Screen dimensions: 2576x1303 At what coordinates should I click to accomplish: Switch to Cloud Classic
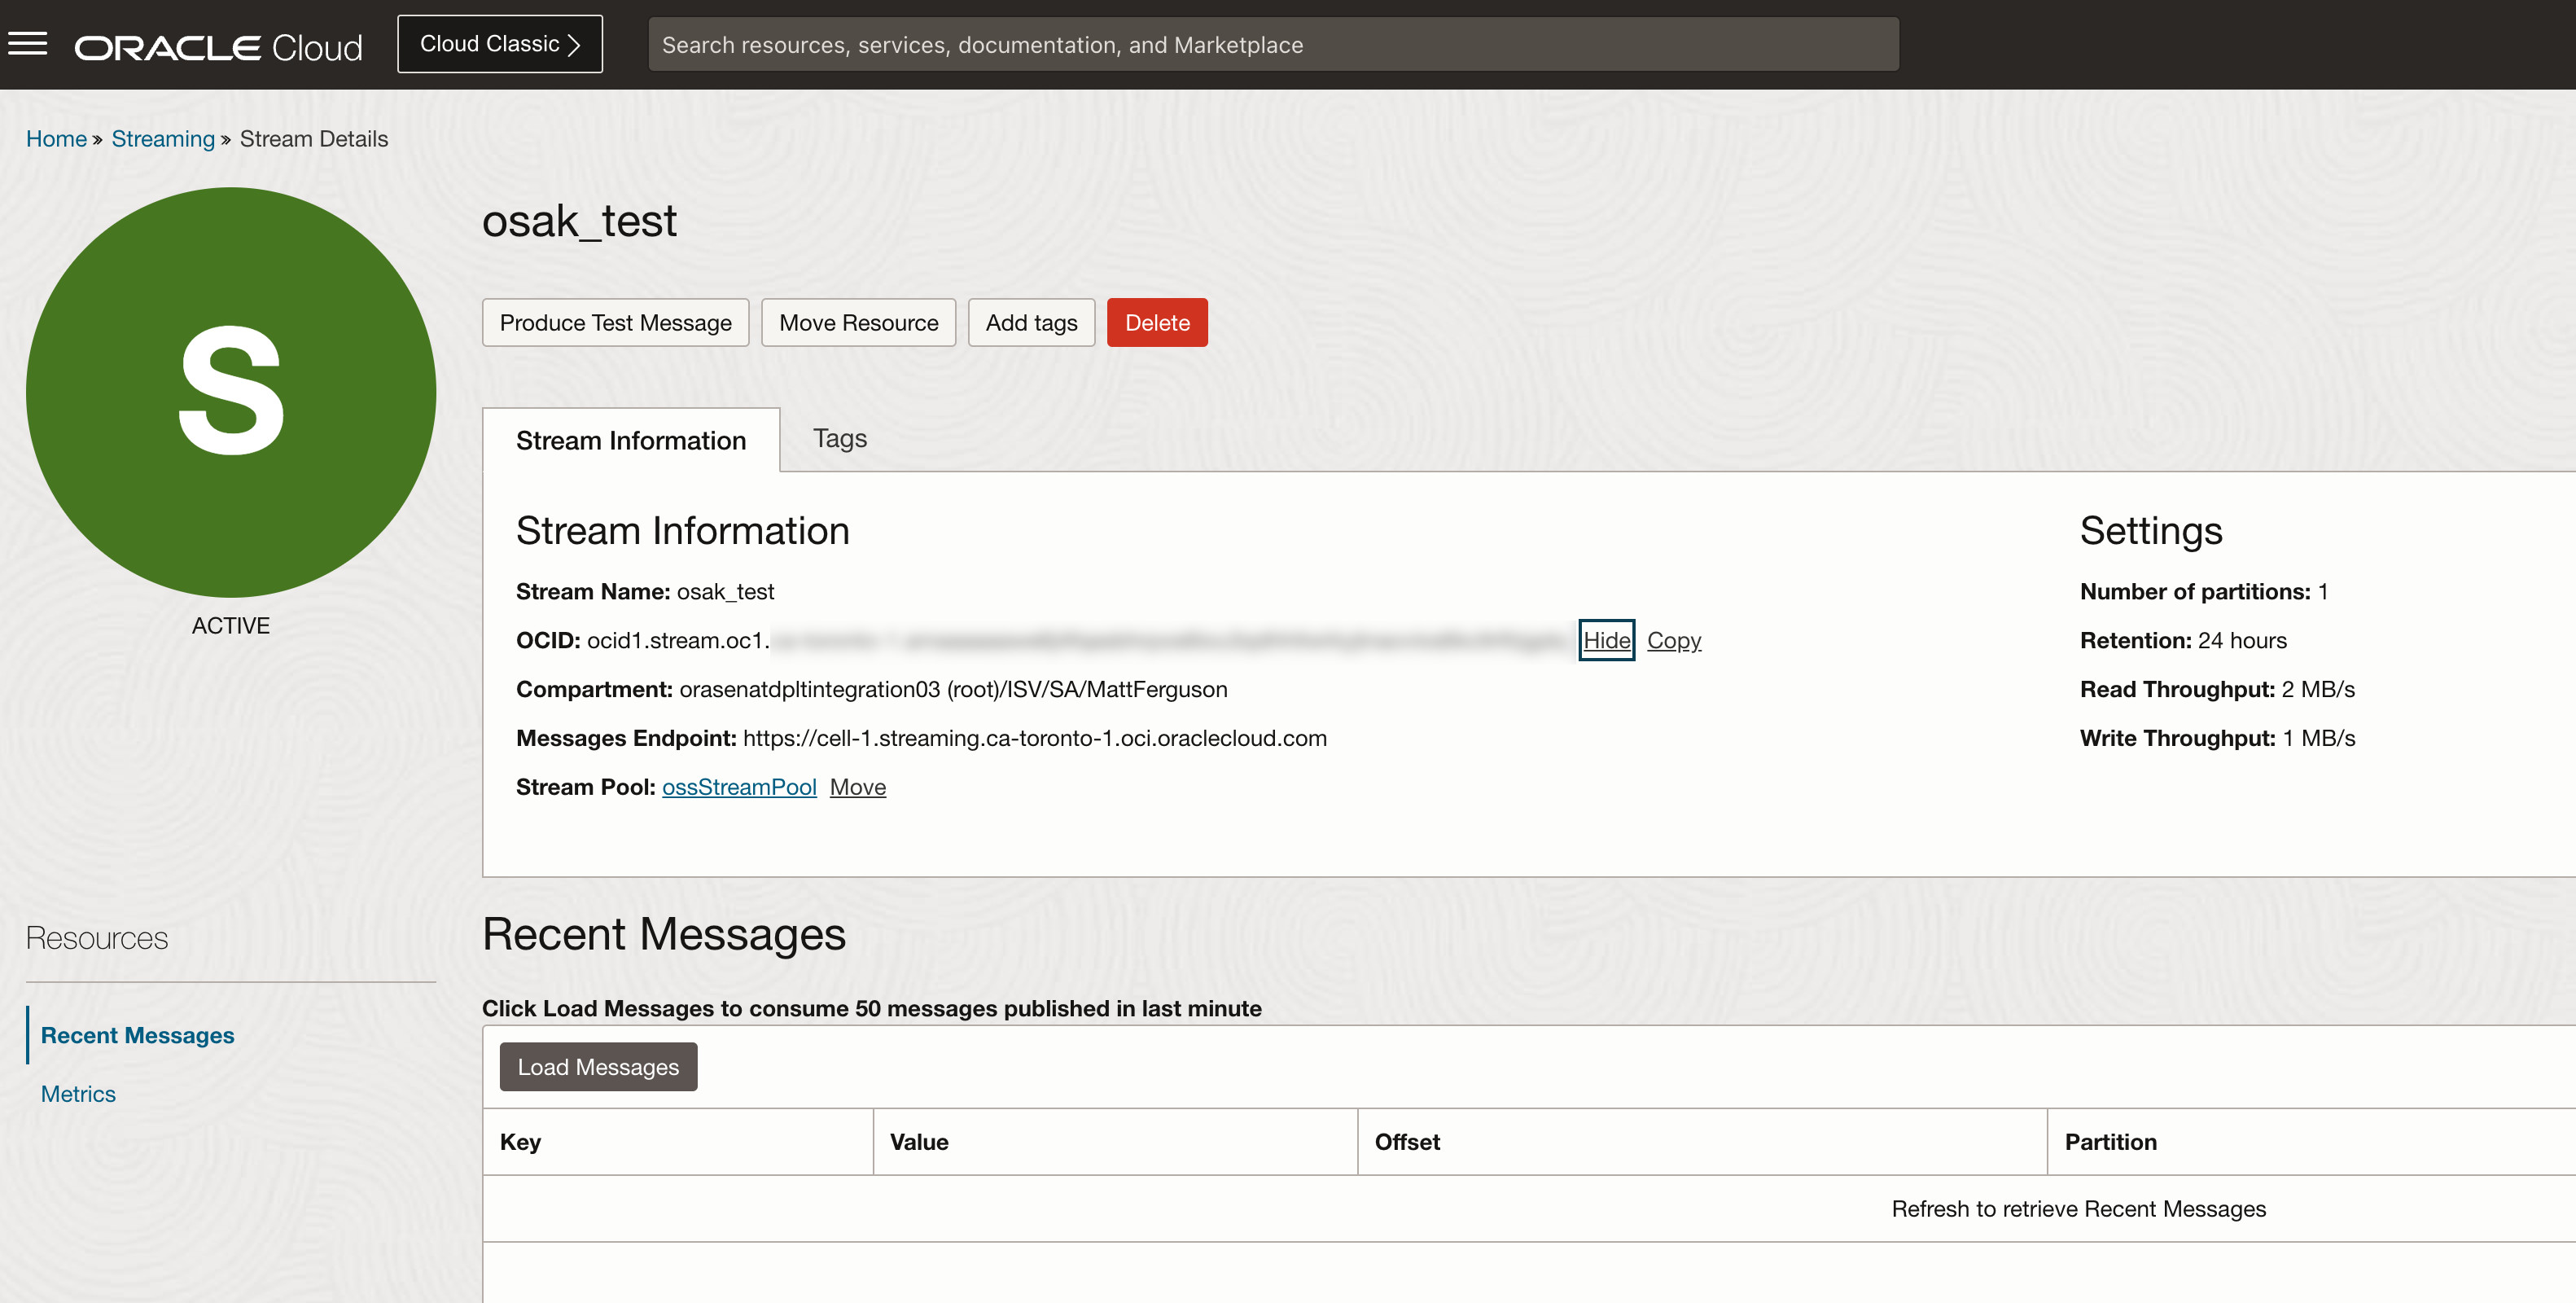(500, 44)
